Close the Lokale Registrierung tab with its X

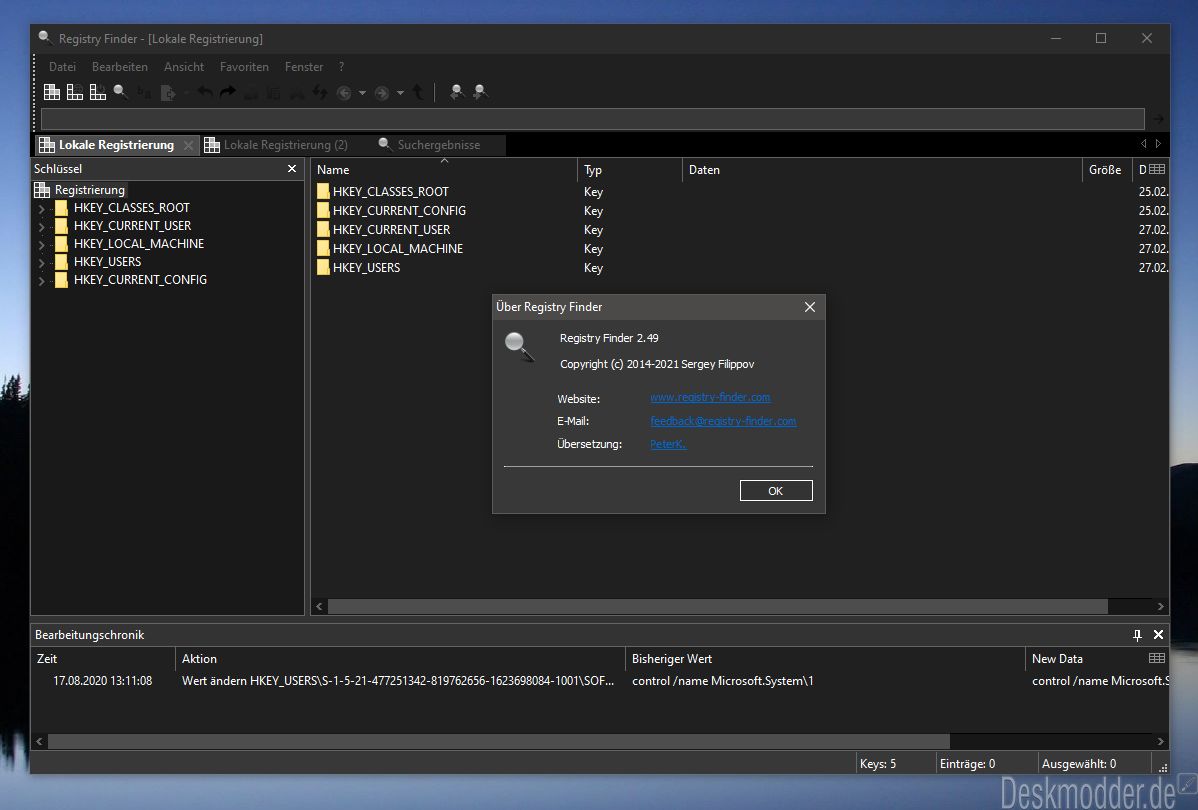pos(189,145)
